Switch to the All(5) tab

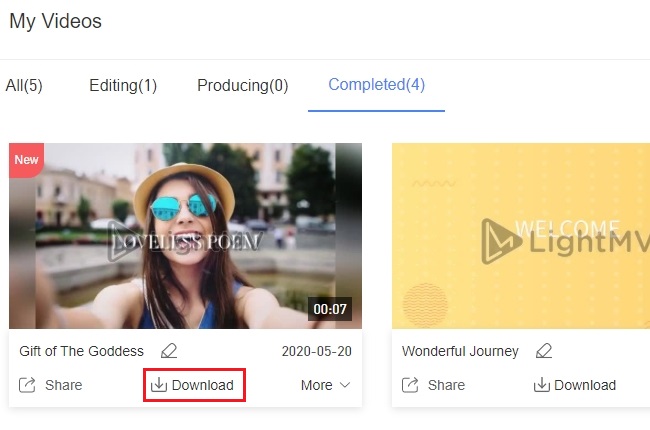click(22, 85)
